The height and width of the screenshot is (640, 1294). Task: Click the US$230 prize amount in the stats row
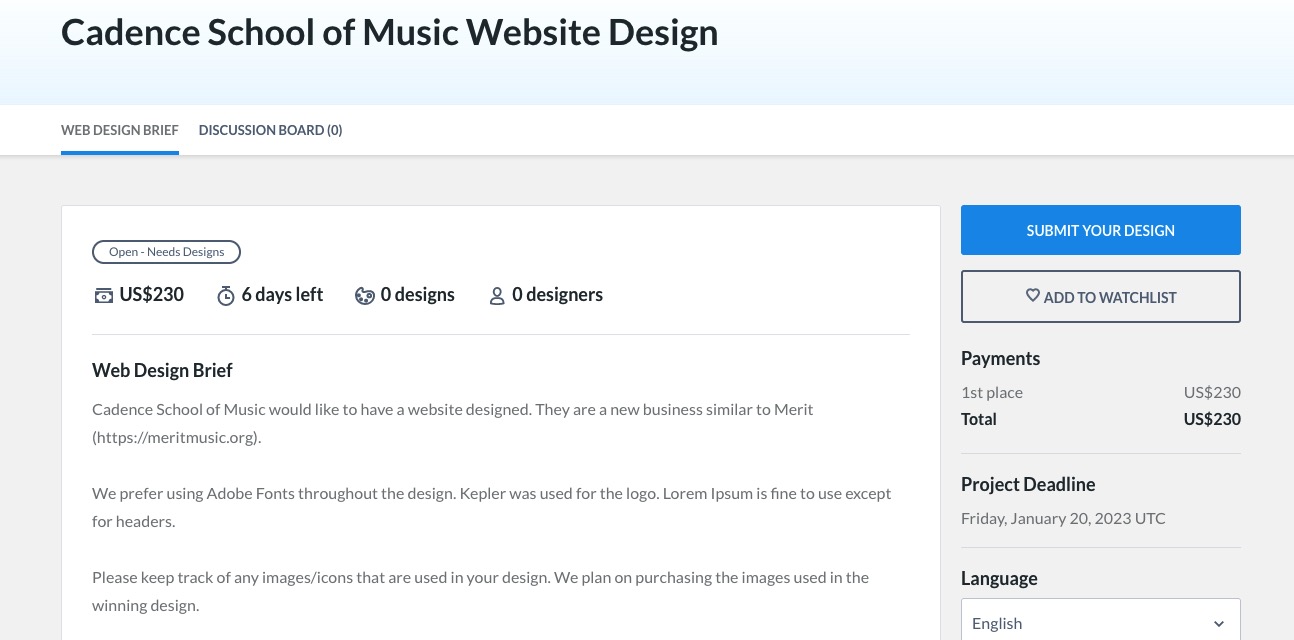click(152, 295)
